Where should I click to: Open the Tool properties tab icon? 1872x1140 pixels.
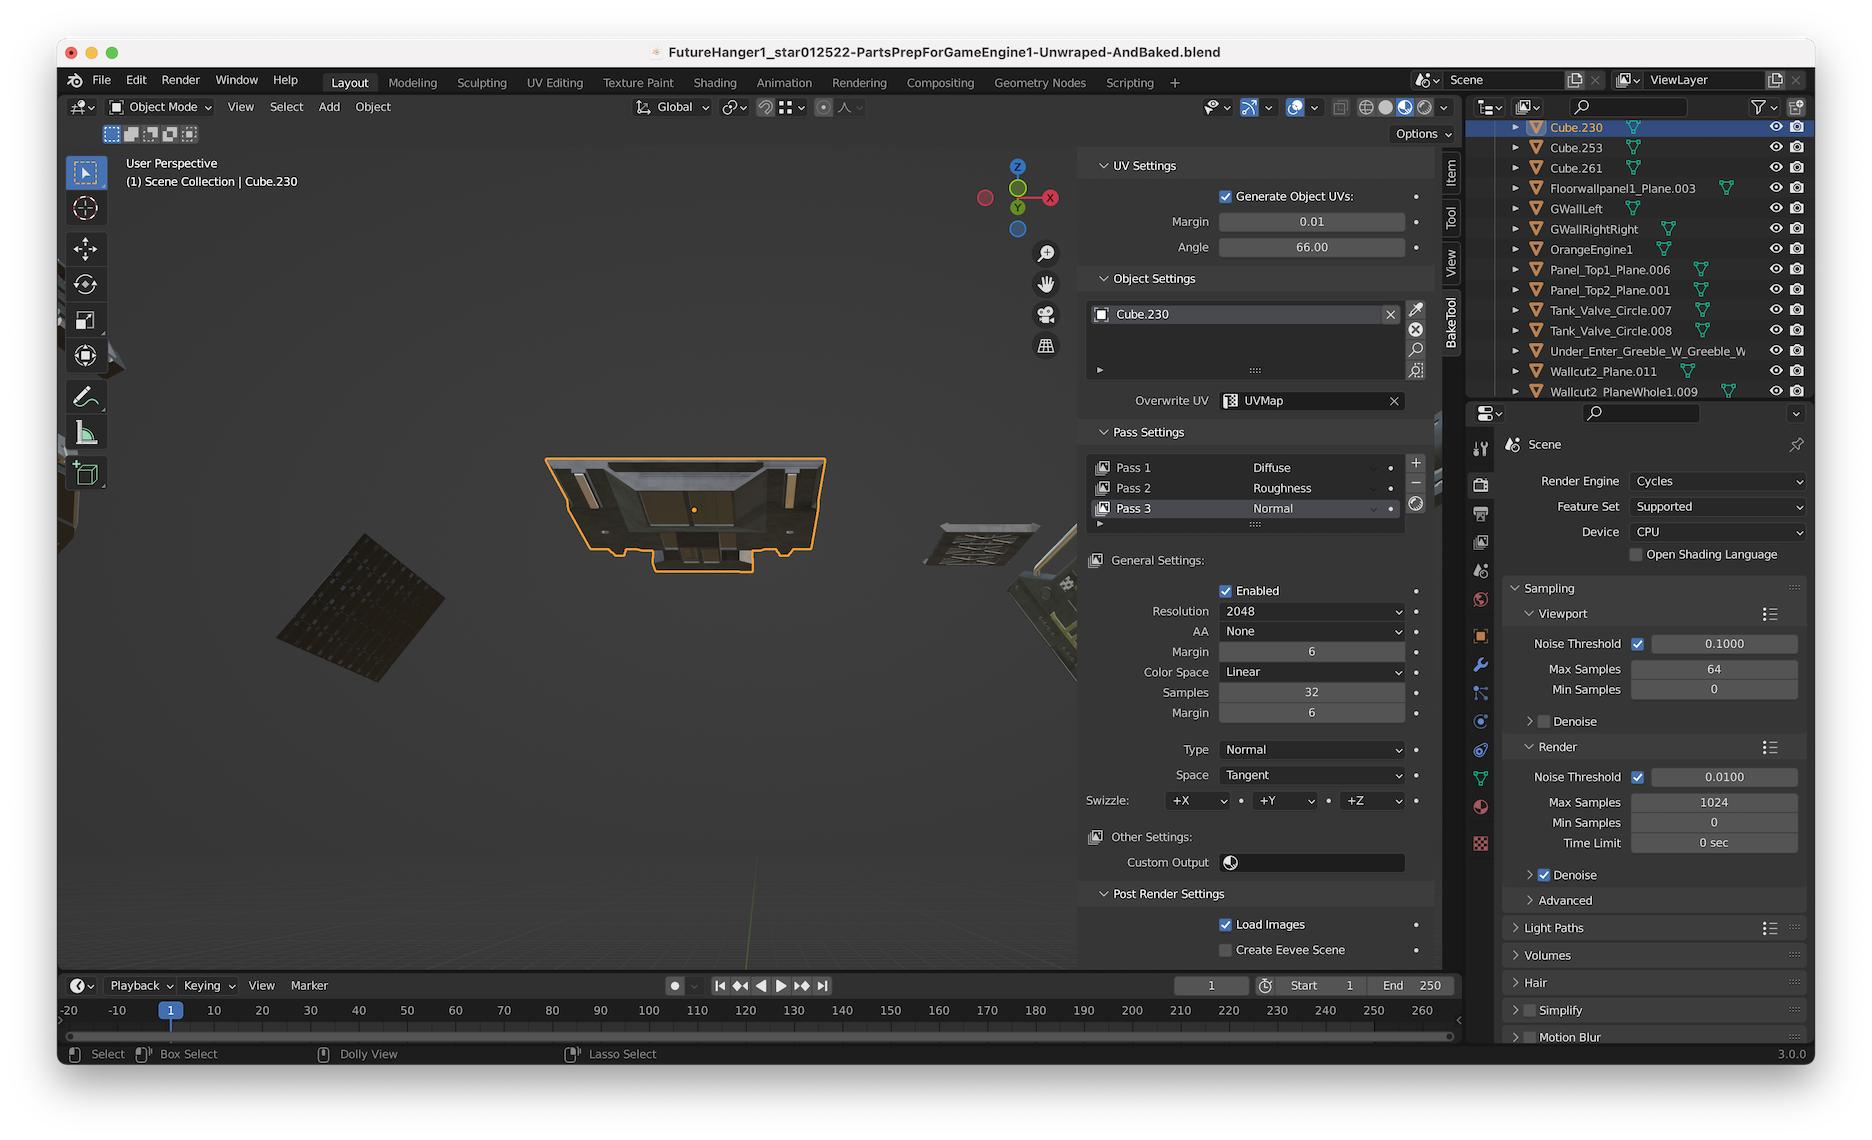coord(1481,449)
